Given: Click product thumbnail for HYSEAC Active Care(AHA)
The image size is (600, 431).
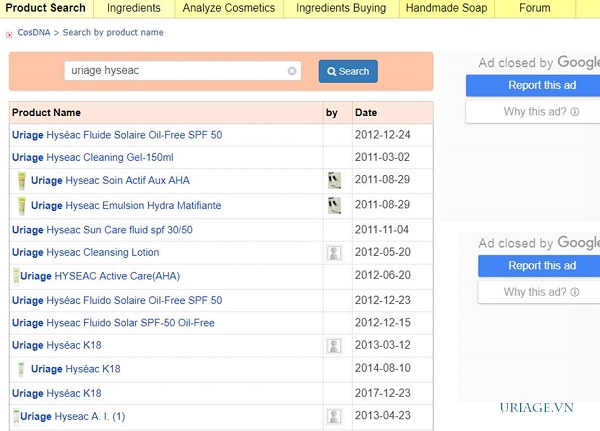Looking at the screenshot, I should click(x=16, y=276).
